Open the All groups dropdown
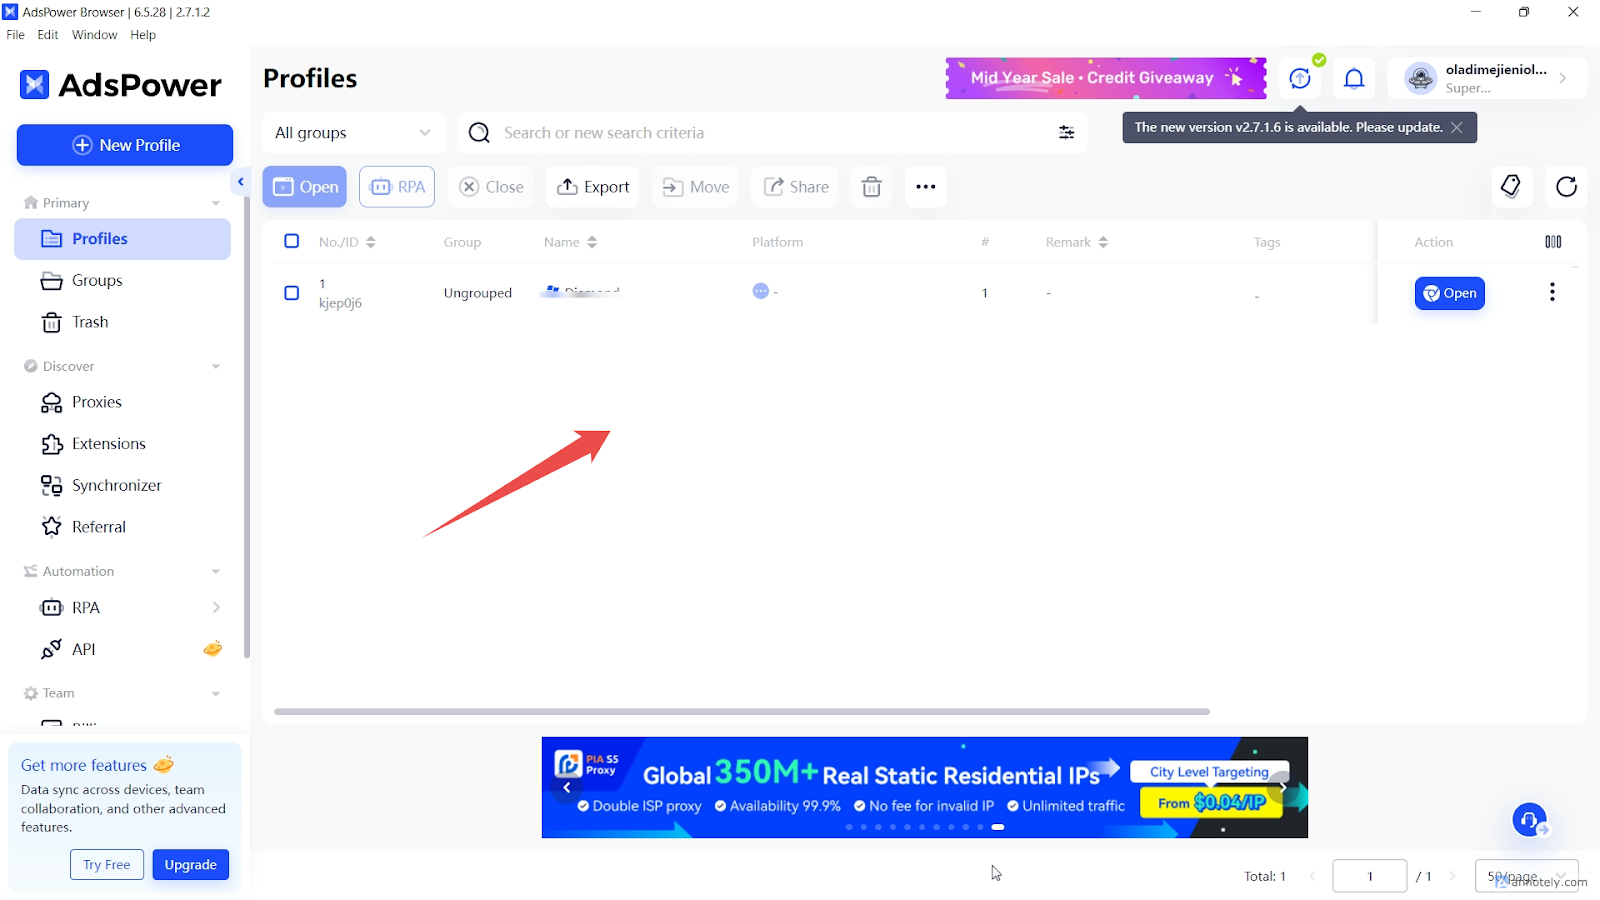 pos(354,133)
